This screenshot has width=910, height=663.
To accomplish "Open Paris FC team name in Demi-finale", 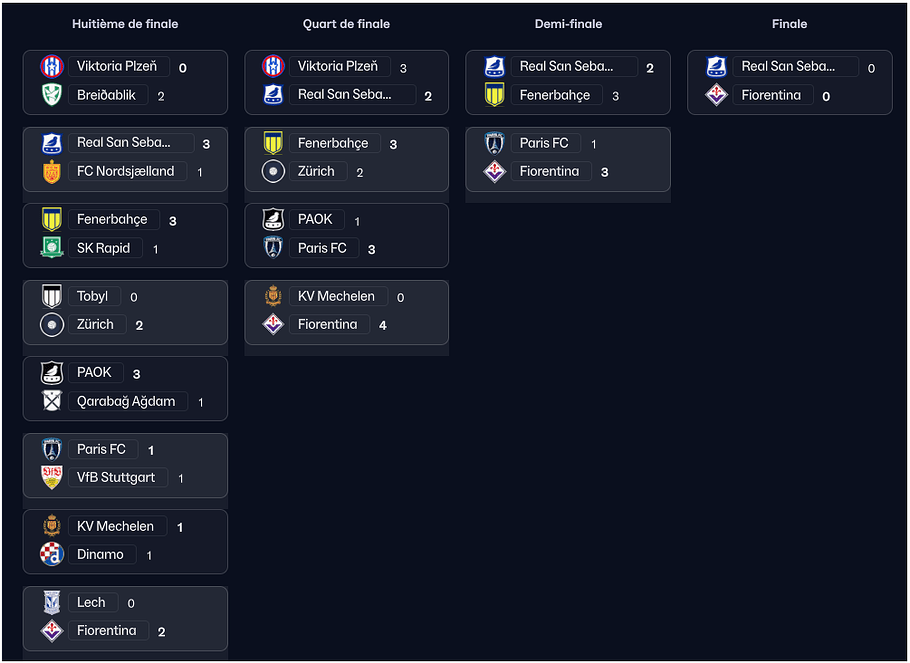I will coord(545,143).
